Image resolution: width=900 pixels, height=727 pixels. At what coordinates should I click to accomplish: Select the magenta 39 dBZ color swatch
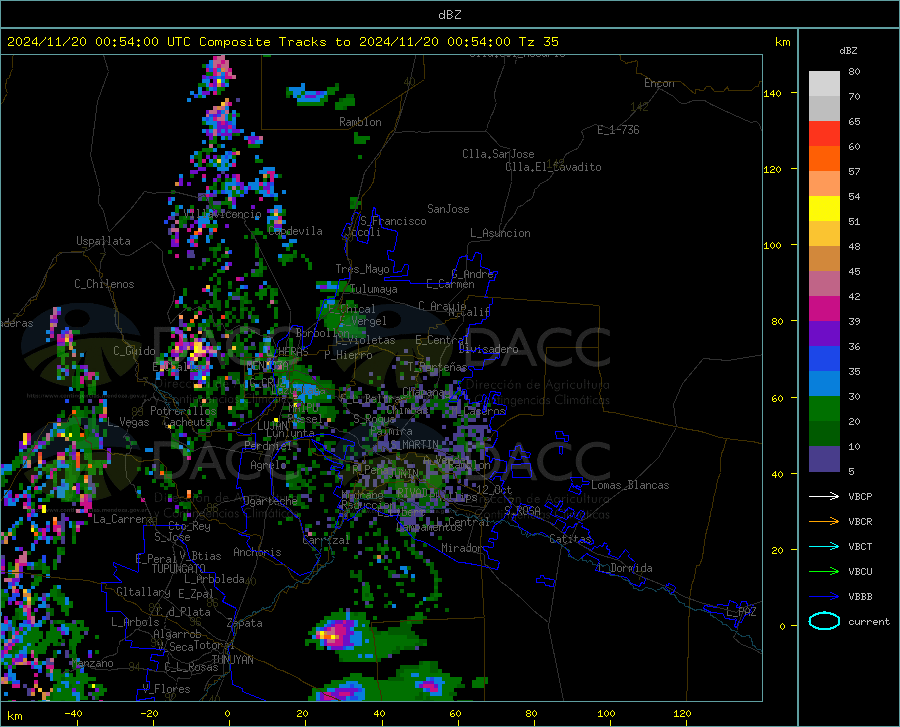coord(824,309)
